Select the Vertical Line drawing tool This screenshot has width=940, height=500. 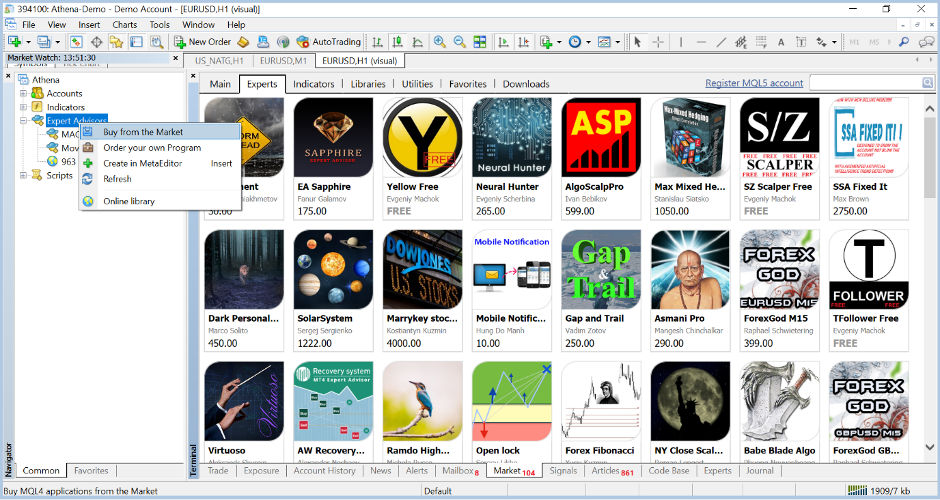(680, 42)
